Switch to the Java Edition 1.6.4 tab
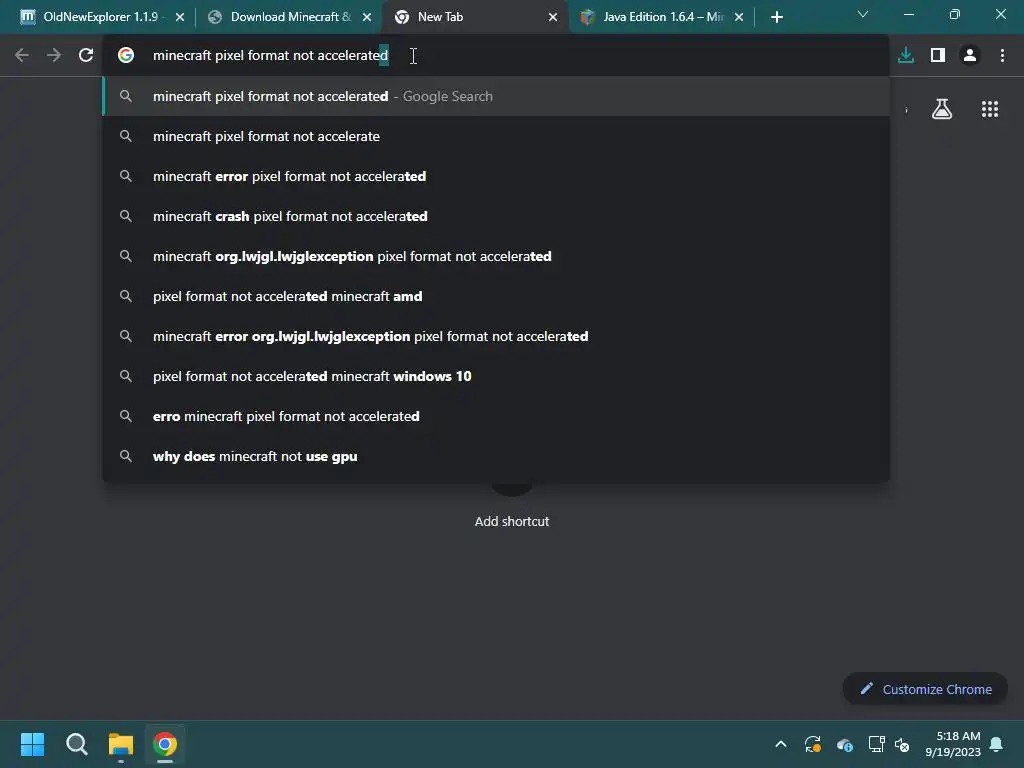This screenshot has height=768, width=1024. (663, 17)
